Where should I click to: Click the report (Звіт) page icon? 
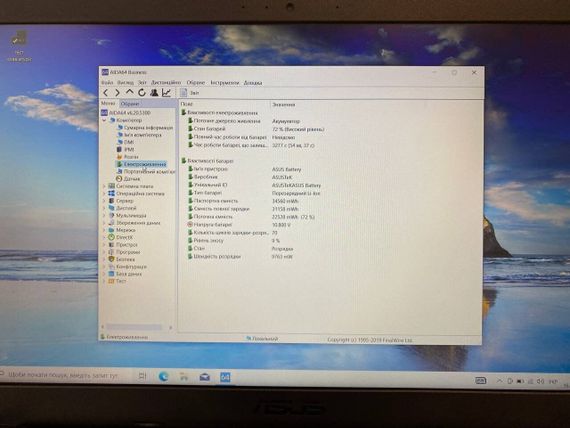[x=184, y=93]
